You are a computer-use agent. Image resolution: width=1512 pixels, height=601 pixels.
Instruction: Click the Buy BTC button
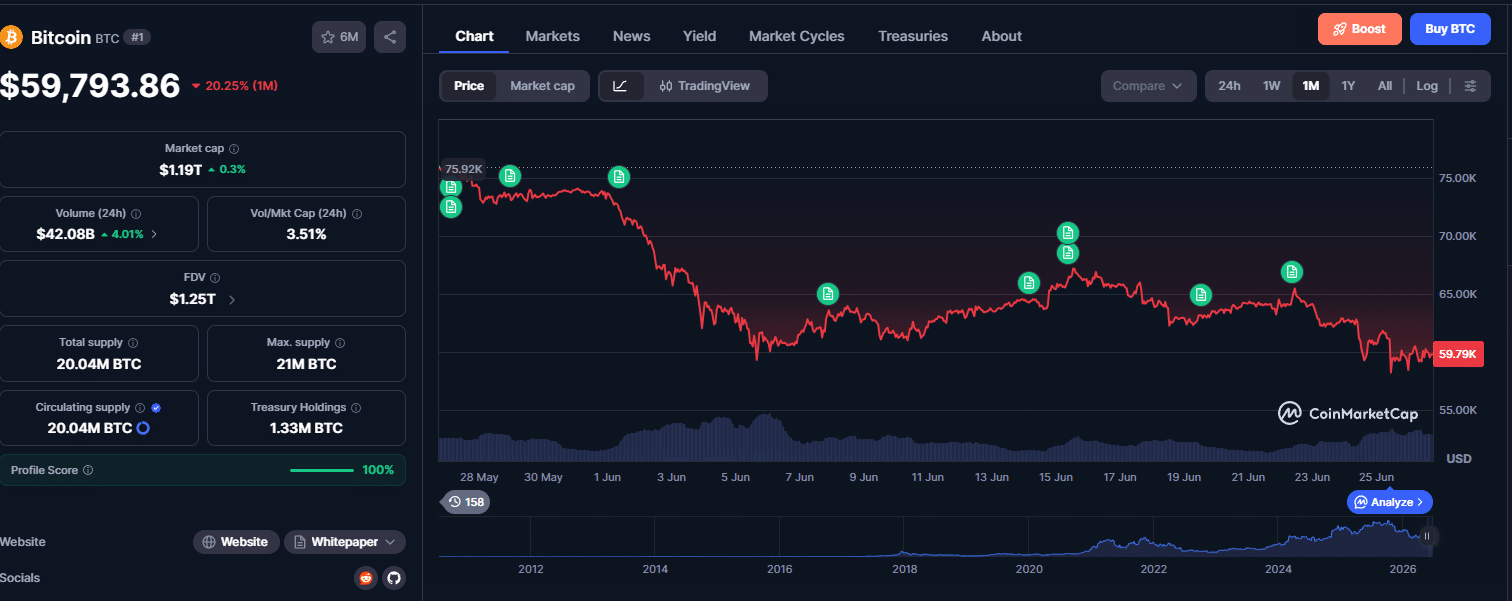point(1450,29)
